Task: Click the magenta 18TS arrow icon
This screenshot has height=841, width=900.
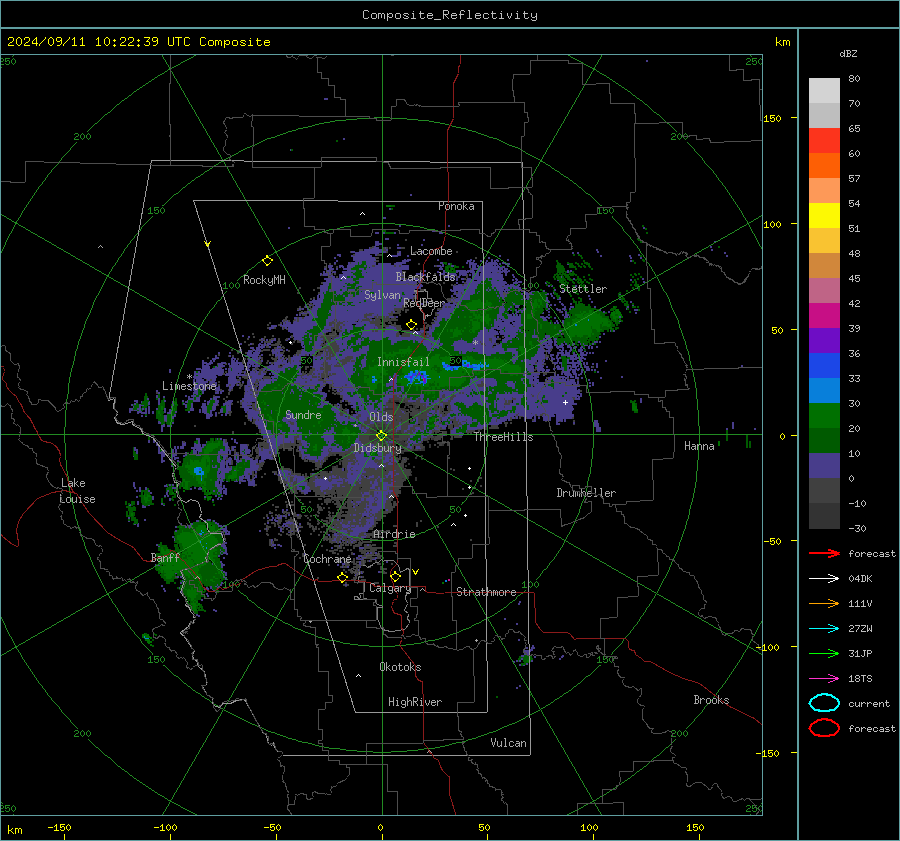Action: pos(824,679)
